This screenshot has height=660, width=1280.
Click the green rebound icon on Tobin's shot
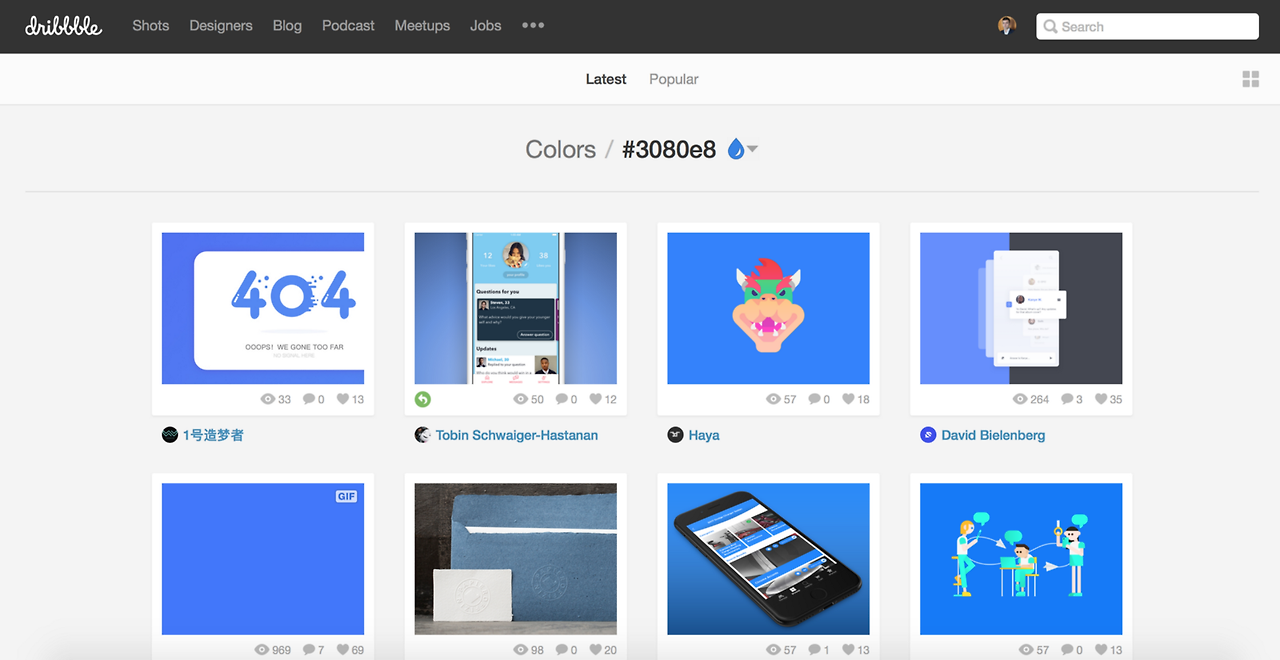423,399
